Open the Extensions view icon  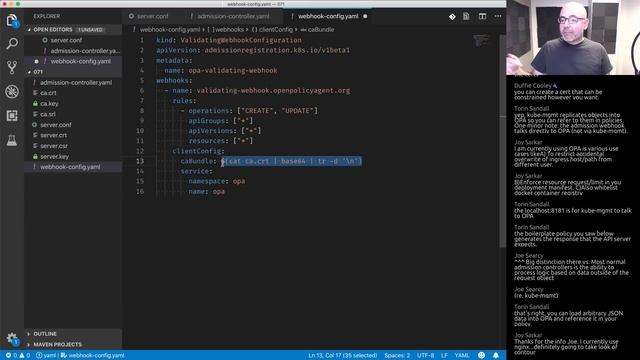[12, 116]
